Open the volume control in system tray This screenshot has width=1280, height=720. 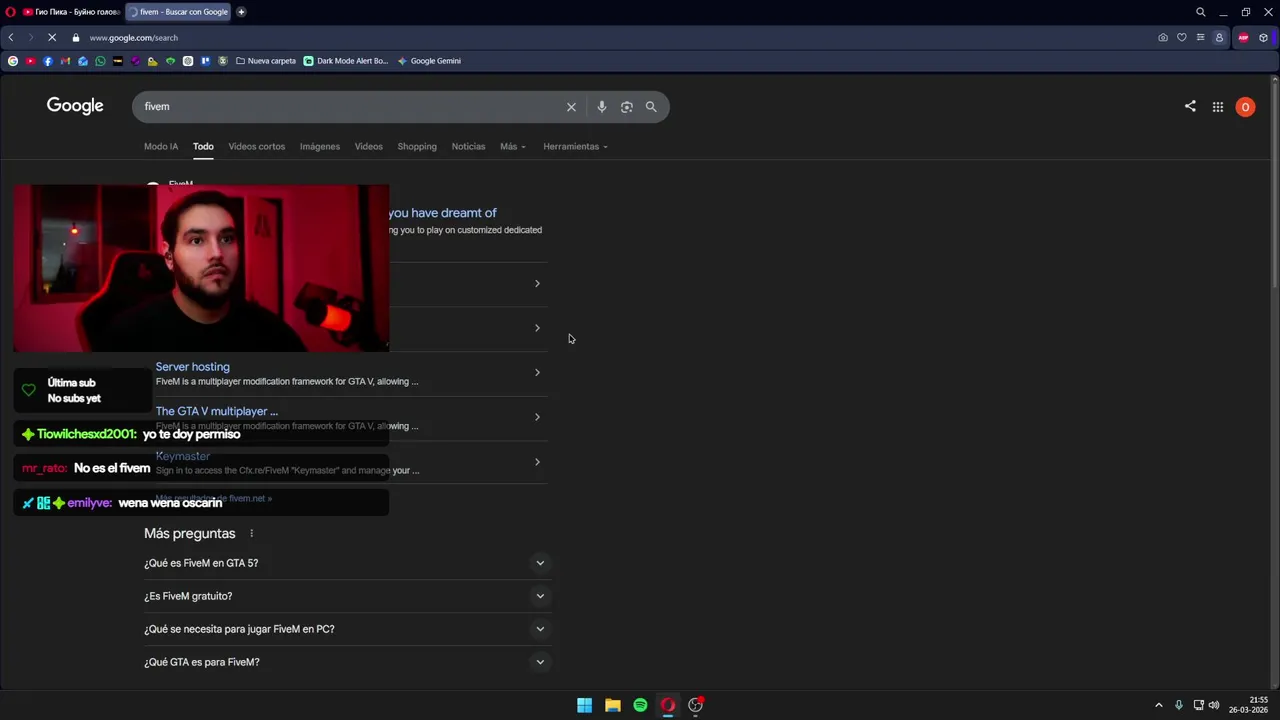1214,705
